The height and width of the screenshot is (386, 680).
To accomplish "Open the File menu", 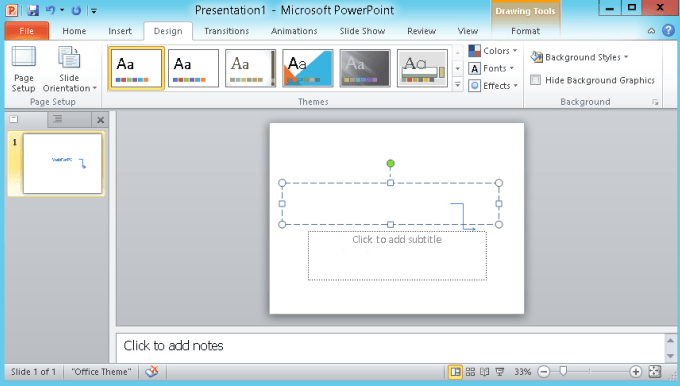I will 26,31.
